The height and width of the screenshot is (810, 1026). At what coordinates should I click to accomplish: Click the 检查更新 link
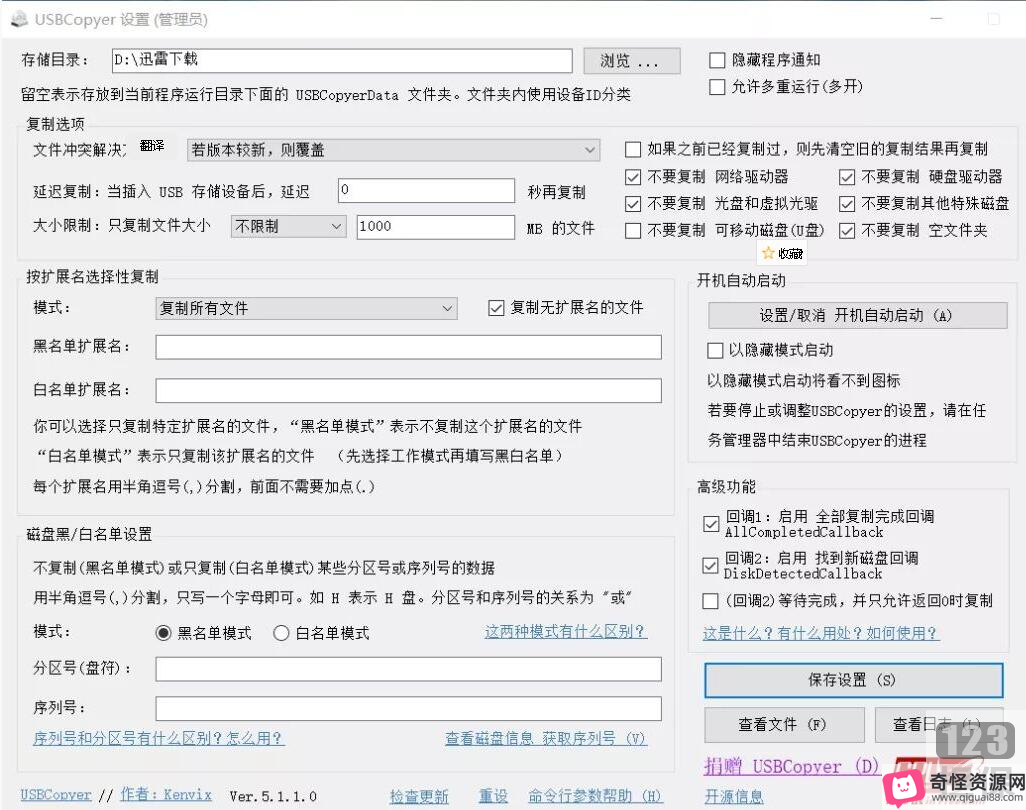[419, 796]
